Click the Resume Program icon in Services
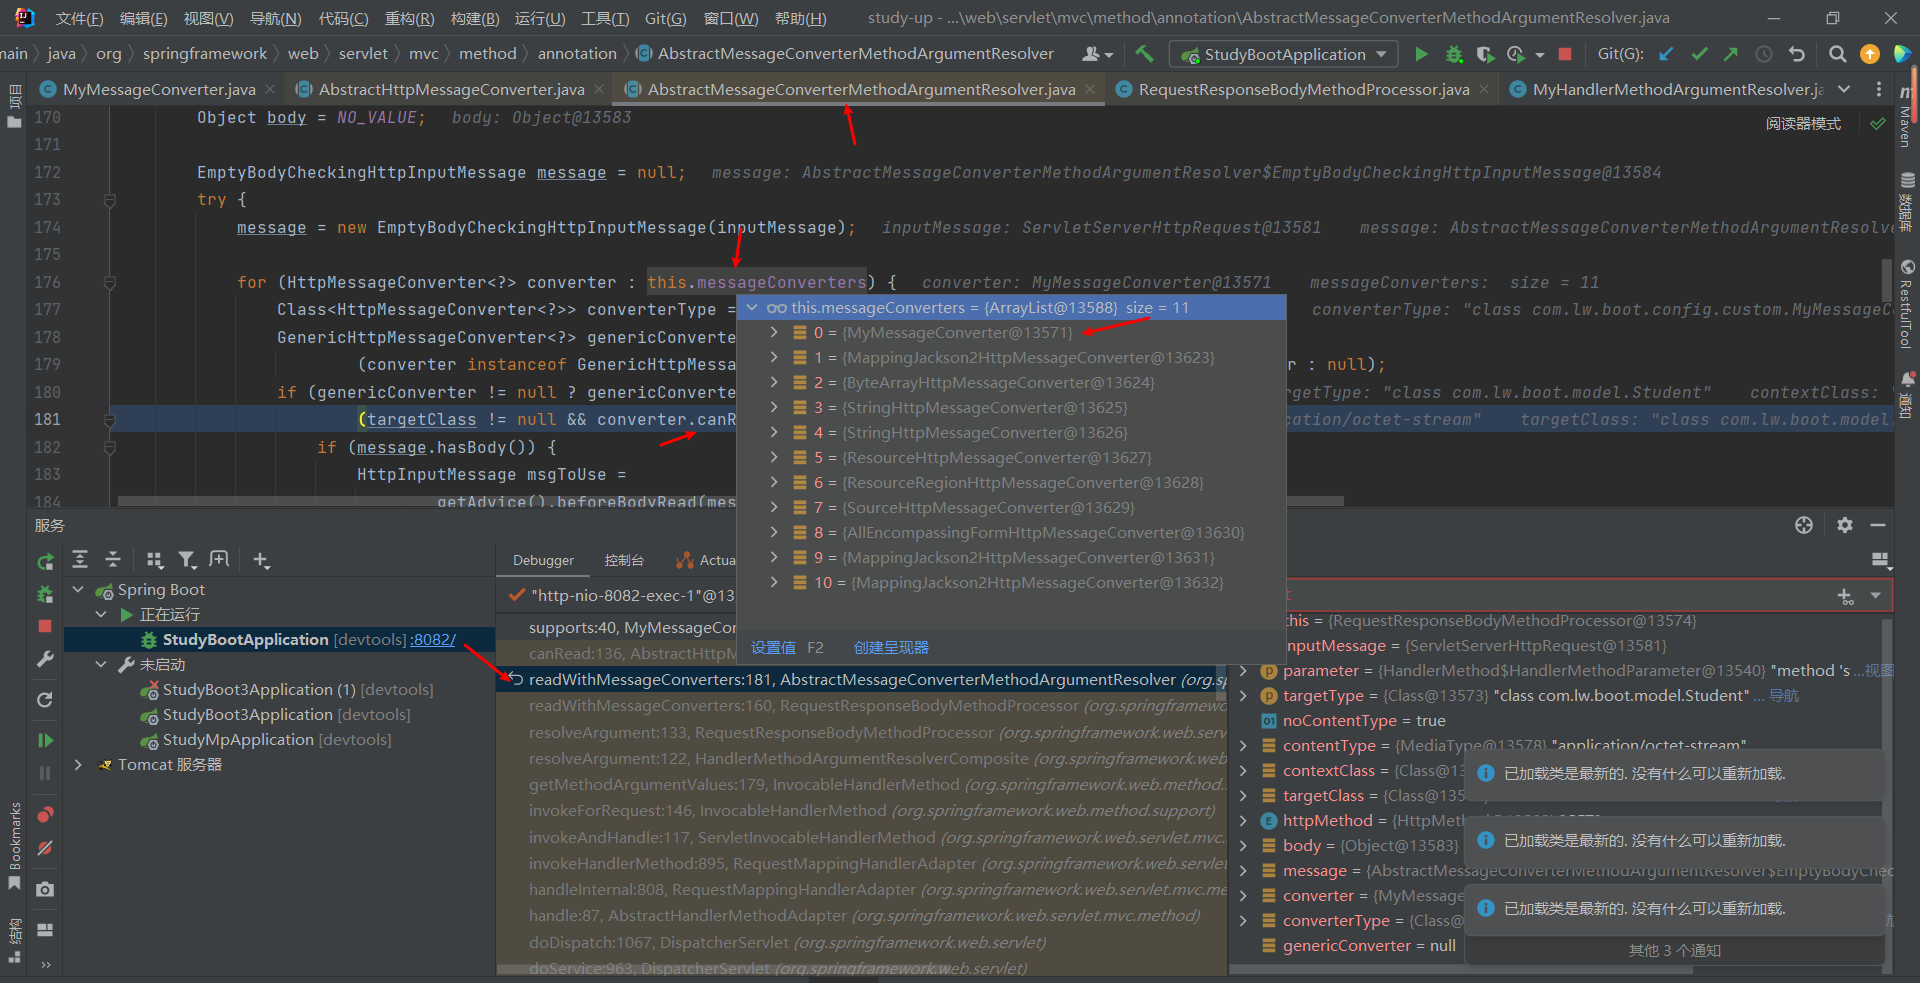The height and width of the screenshot is (983, 1920). point(45,740)
